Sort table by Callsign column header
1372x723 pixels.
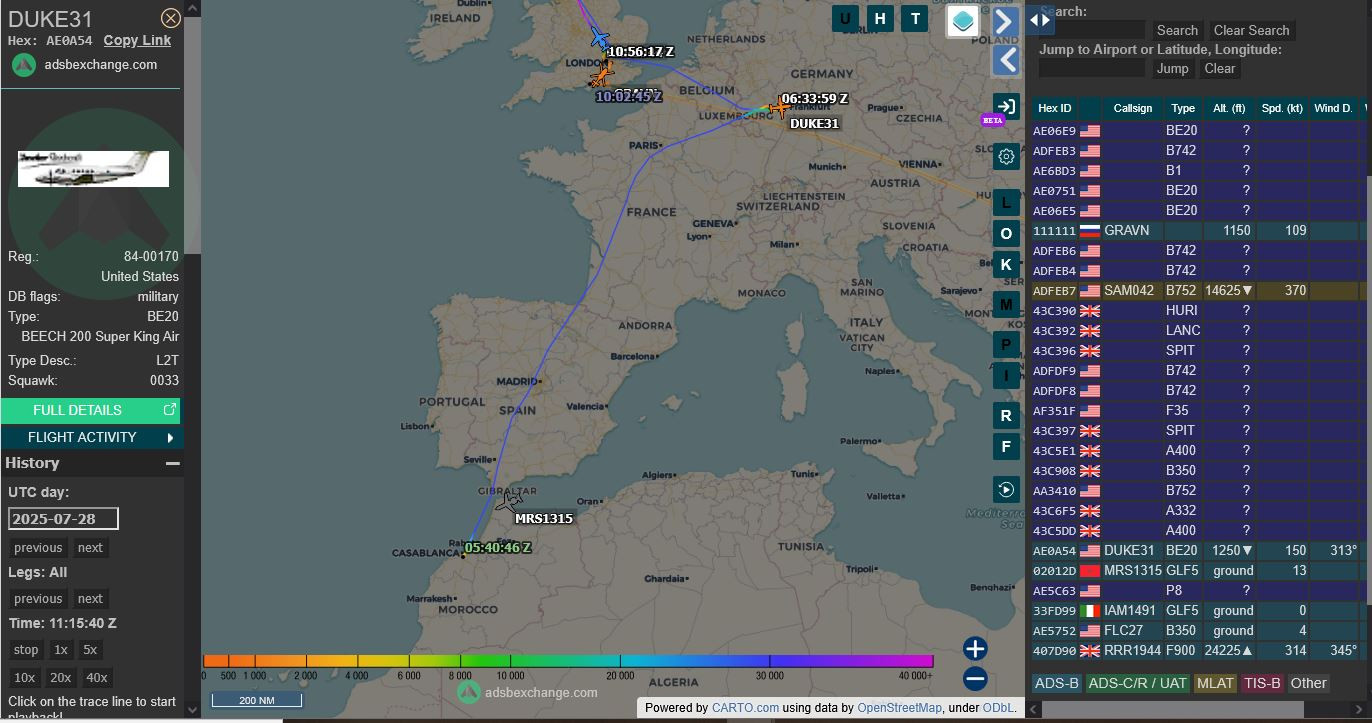coord(1132,108)
